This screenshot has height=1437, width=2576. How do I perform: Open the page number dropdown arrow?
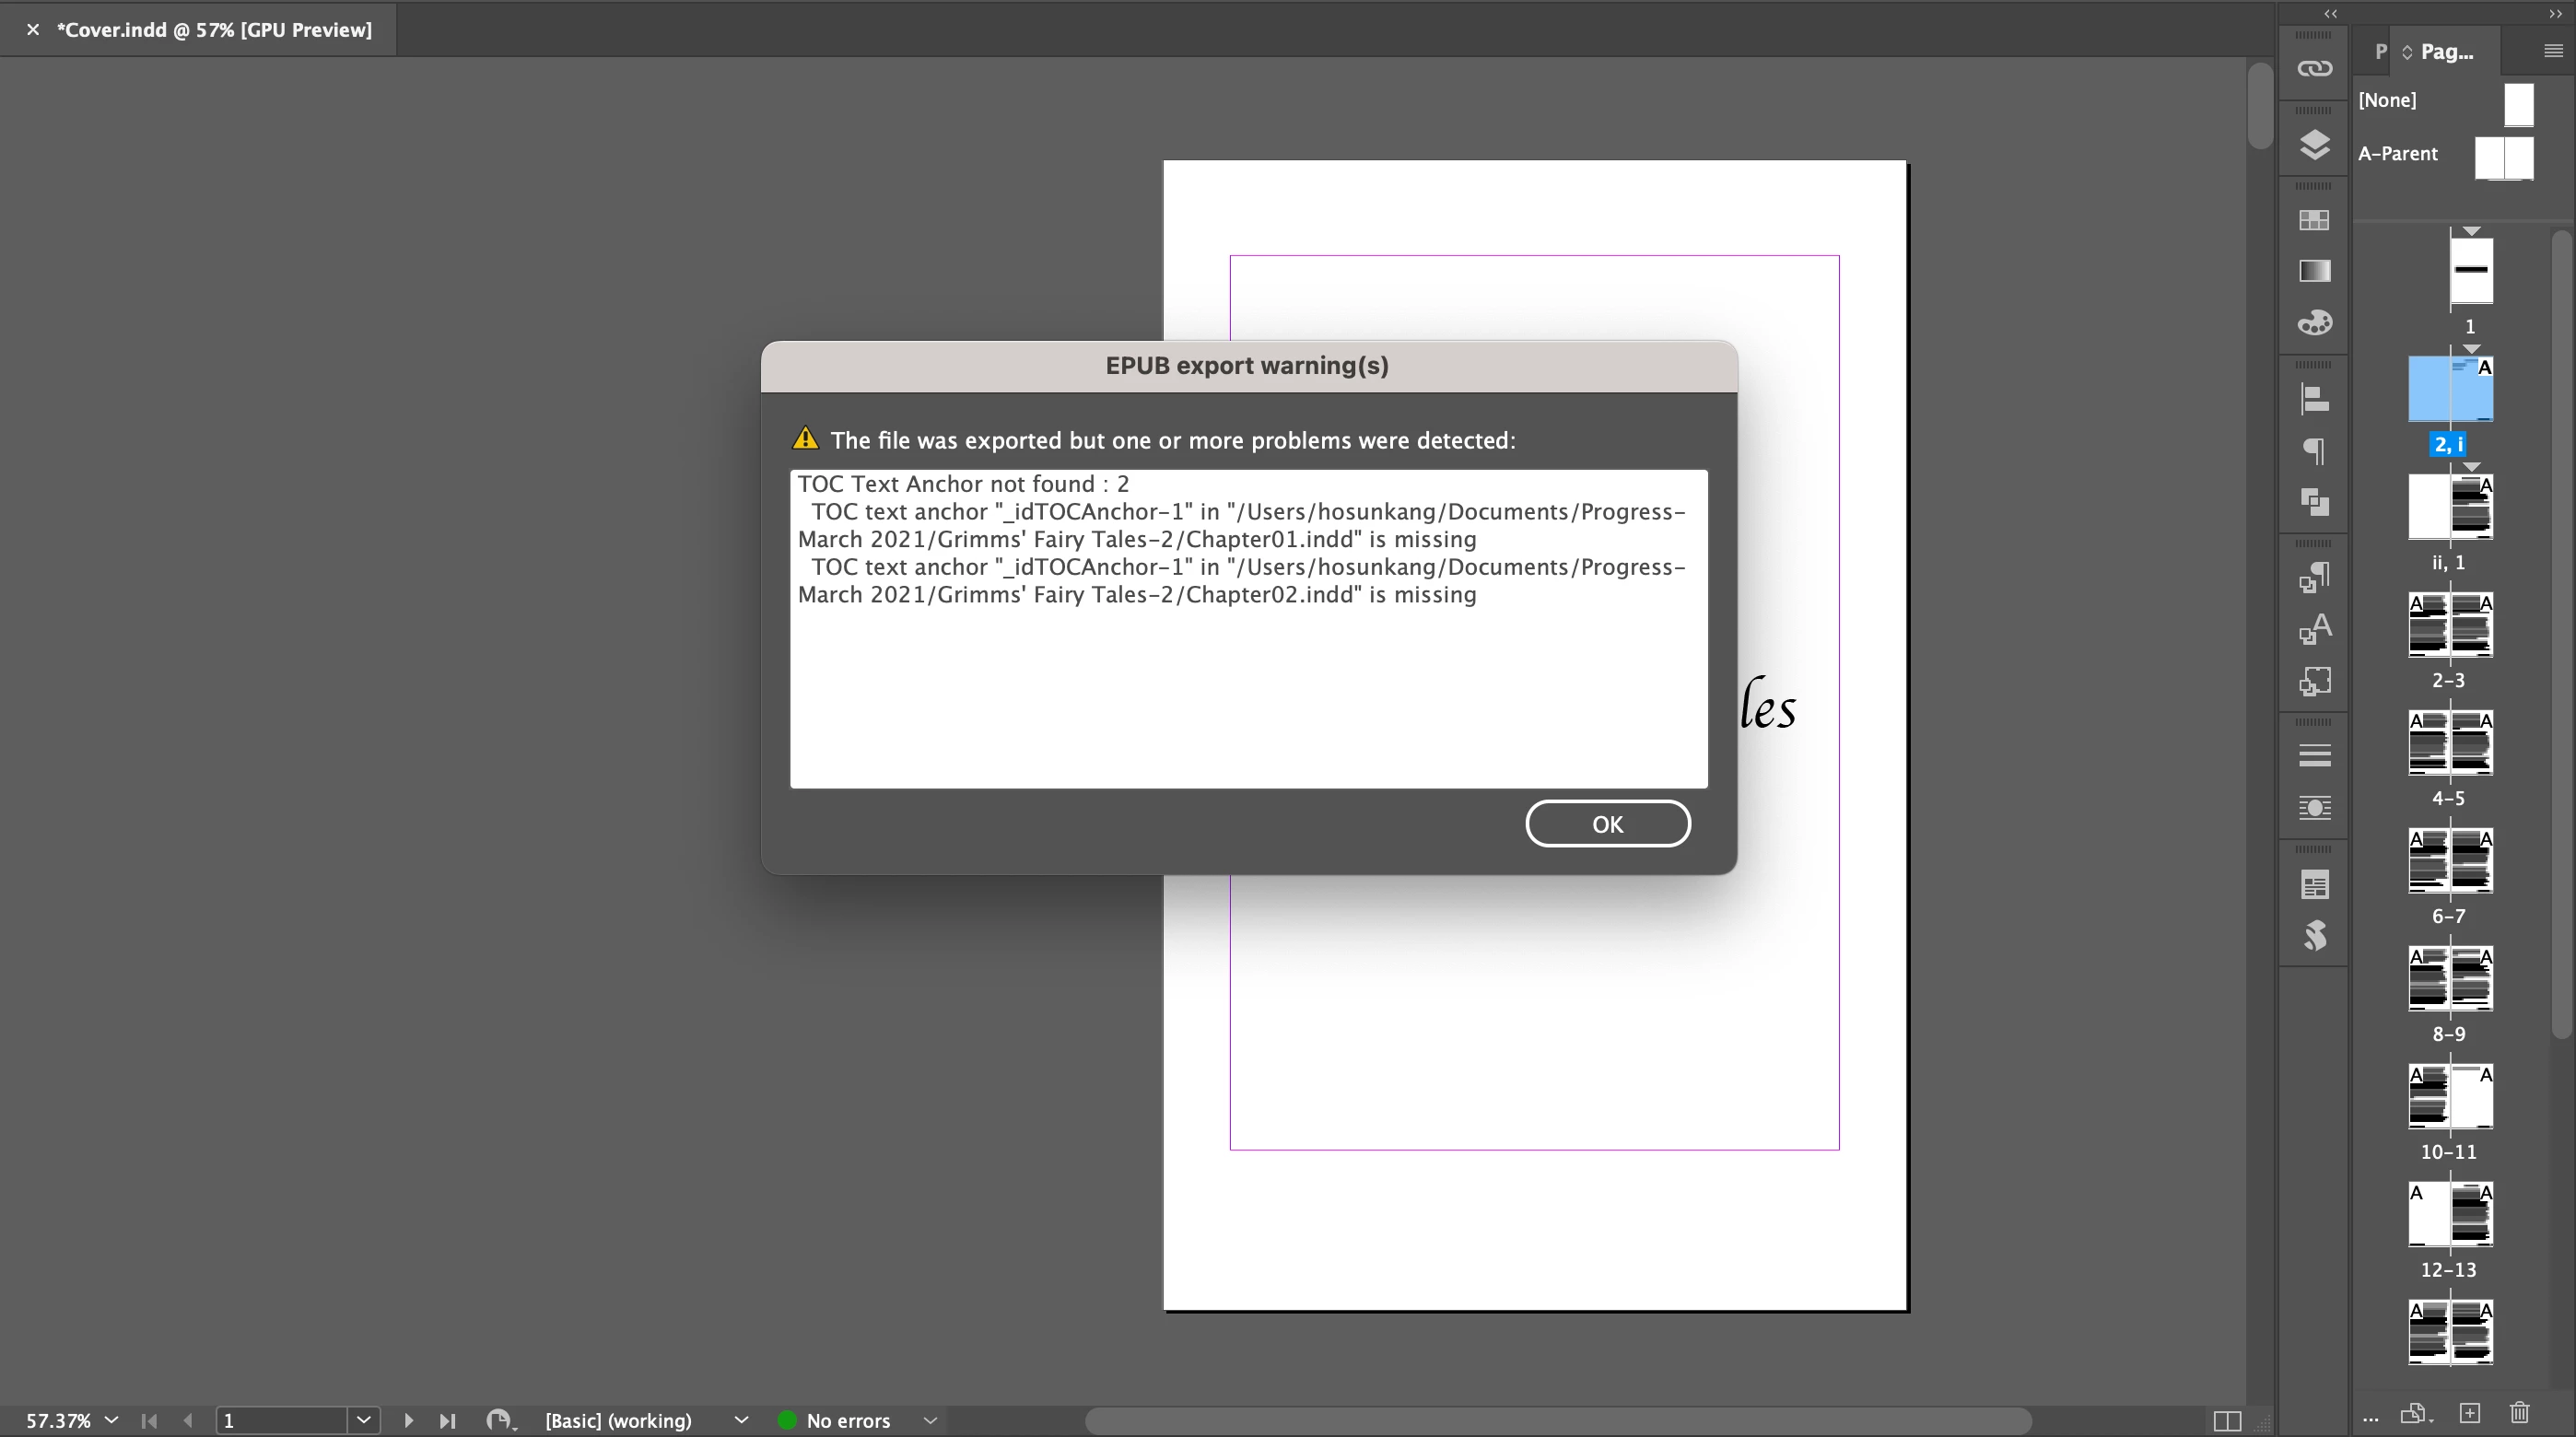point(364,1420)
